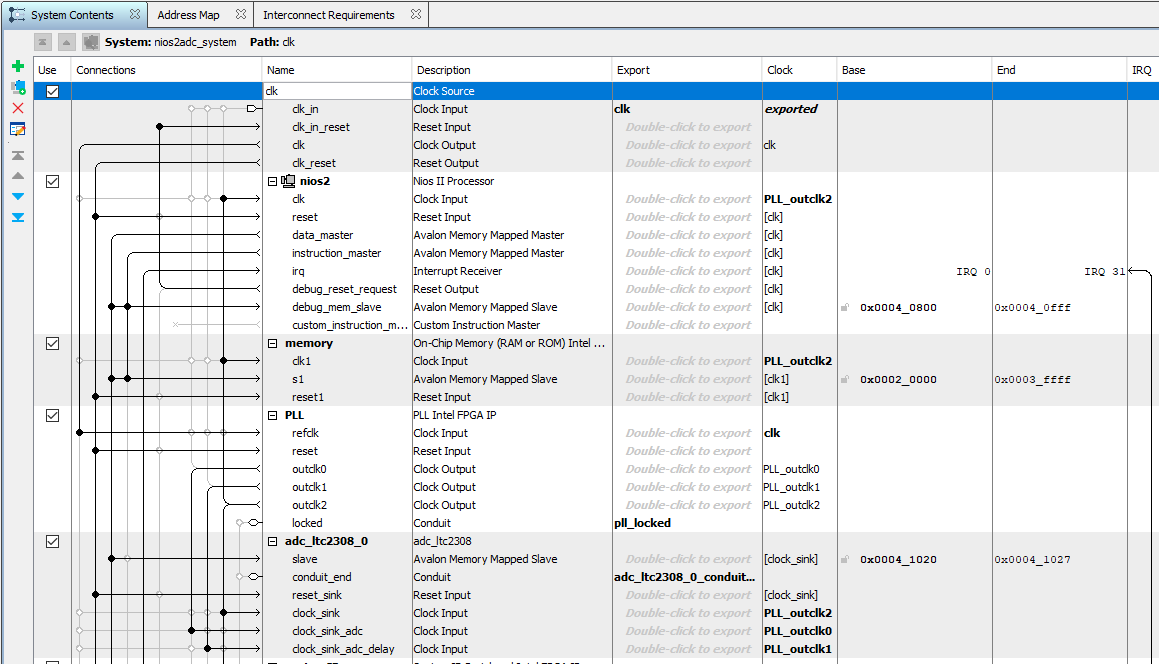Click the clk_in export connector symbol

click(x=254, y=109)
